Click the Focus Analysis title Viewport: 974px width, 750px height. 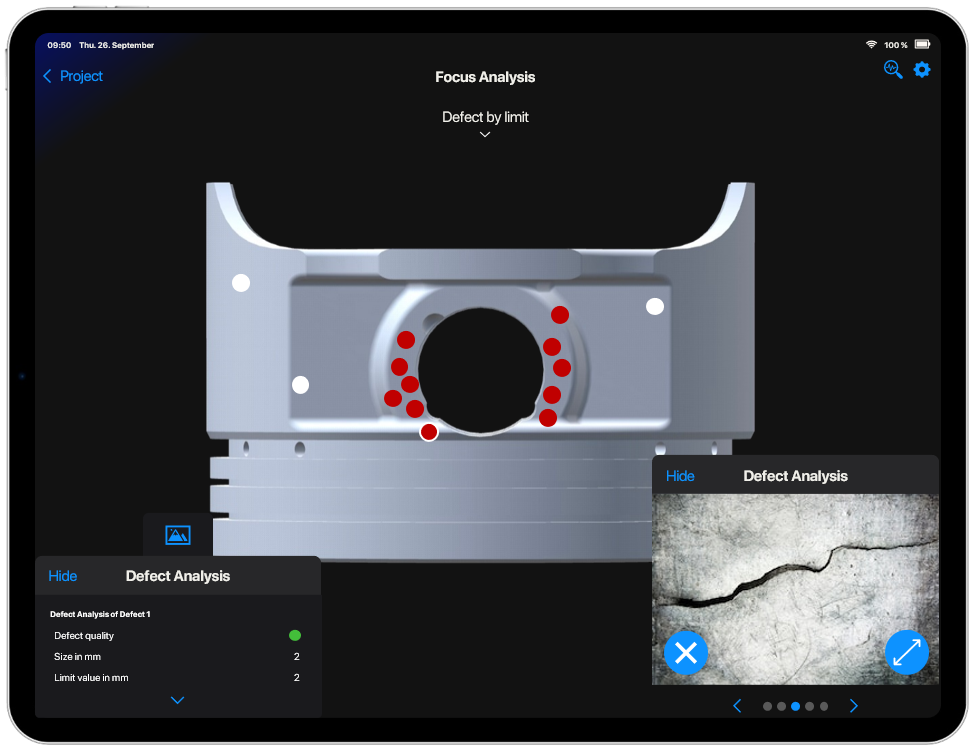(x=485, y=77)
